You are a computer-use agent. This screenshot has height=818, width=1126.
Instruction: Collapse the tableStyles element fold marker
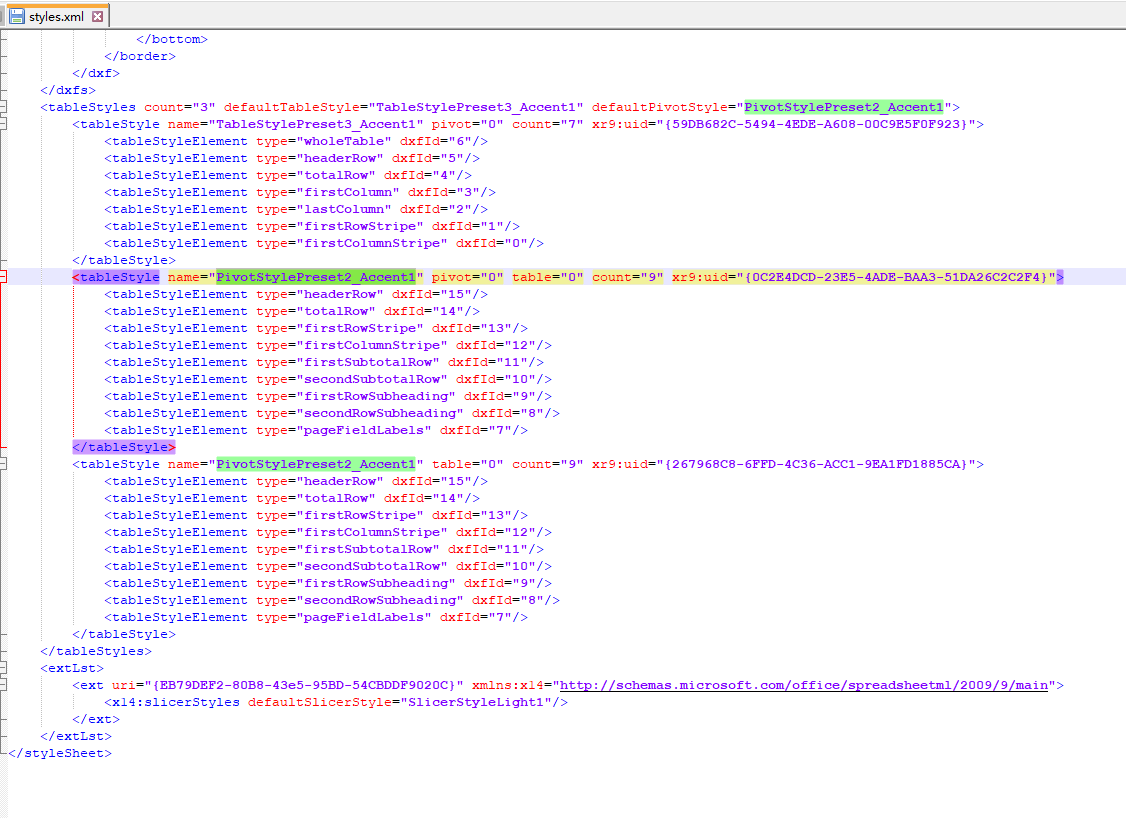pos(4,106)
